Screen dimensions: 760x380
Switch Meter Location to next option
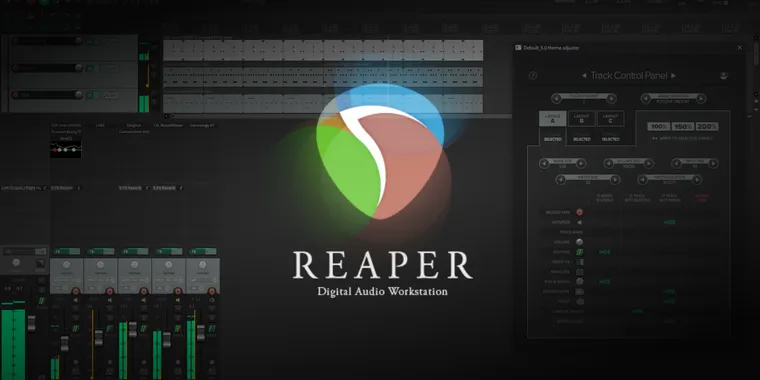[697, 180]
